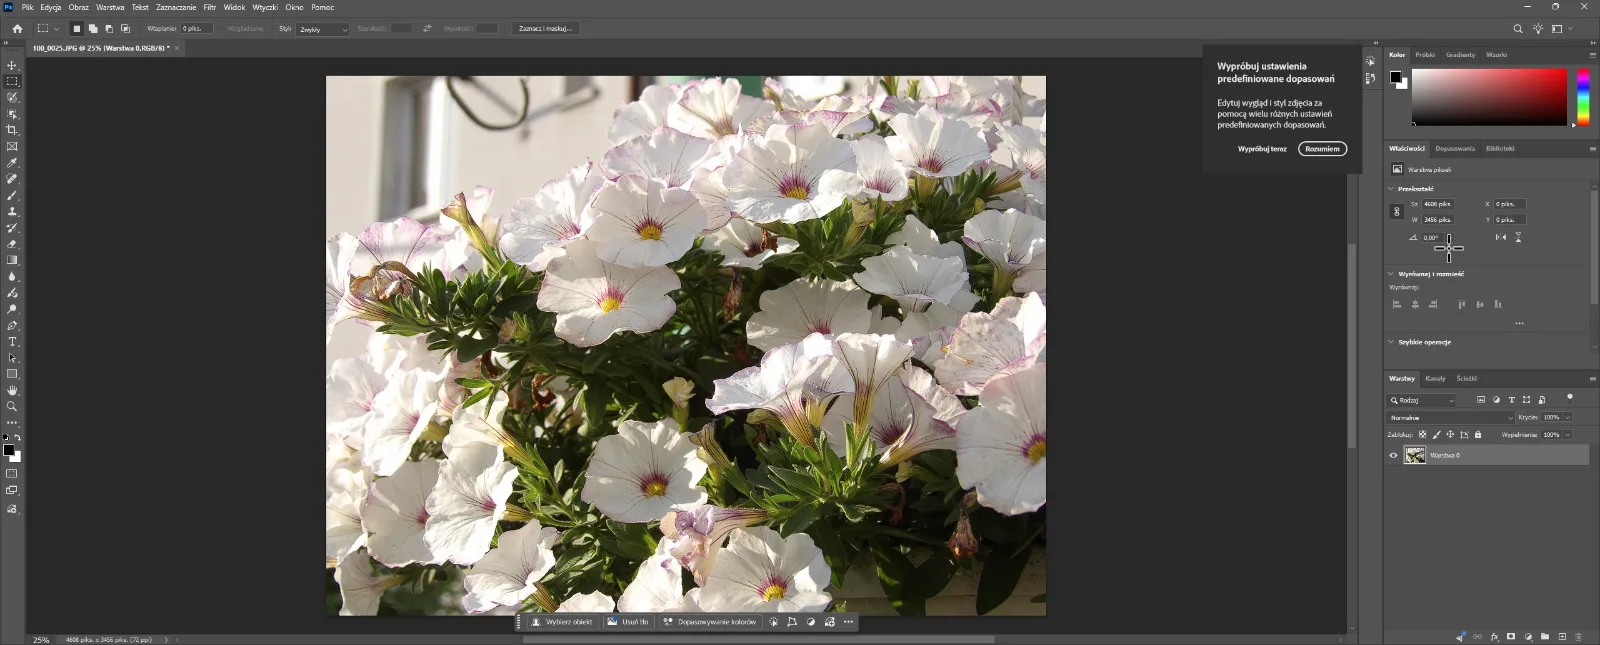The image size is (1600, 645).
Task: Click the Zaznacz i maskuj button
Action: [546, 29]
